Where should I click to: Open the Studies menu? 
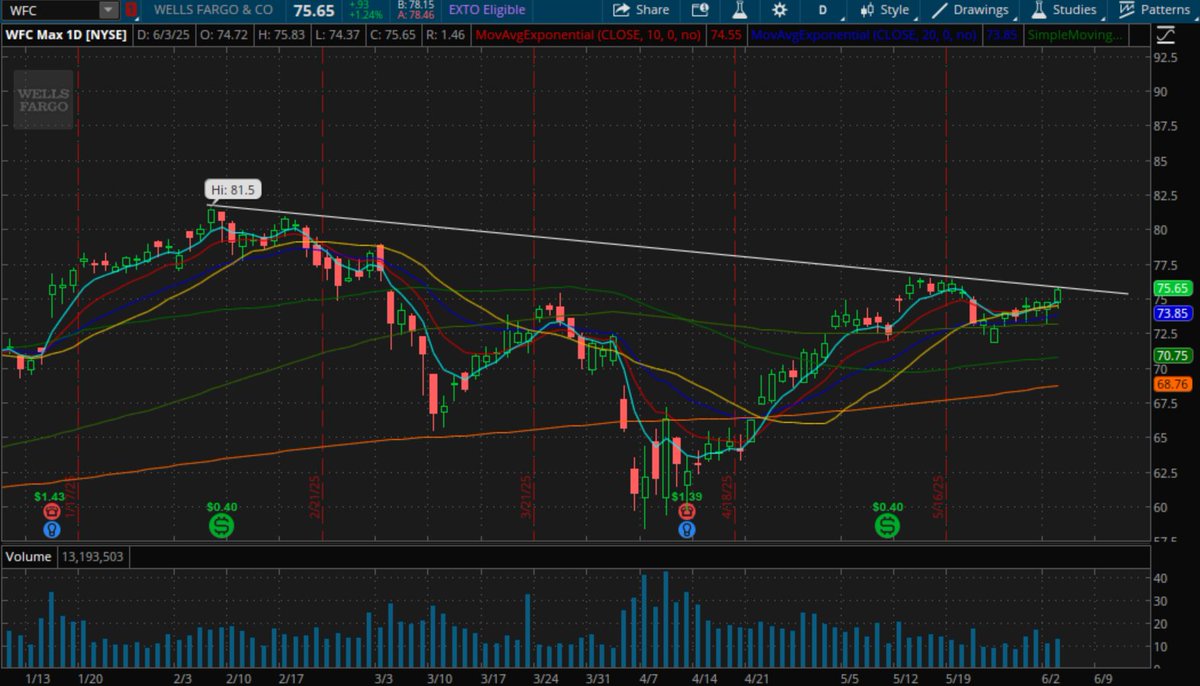[x=1064, y=10]
